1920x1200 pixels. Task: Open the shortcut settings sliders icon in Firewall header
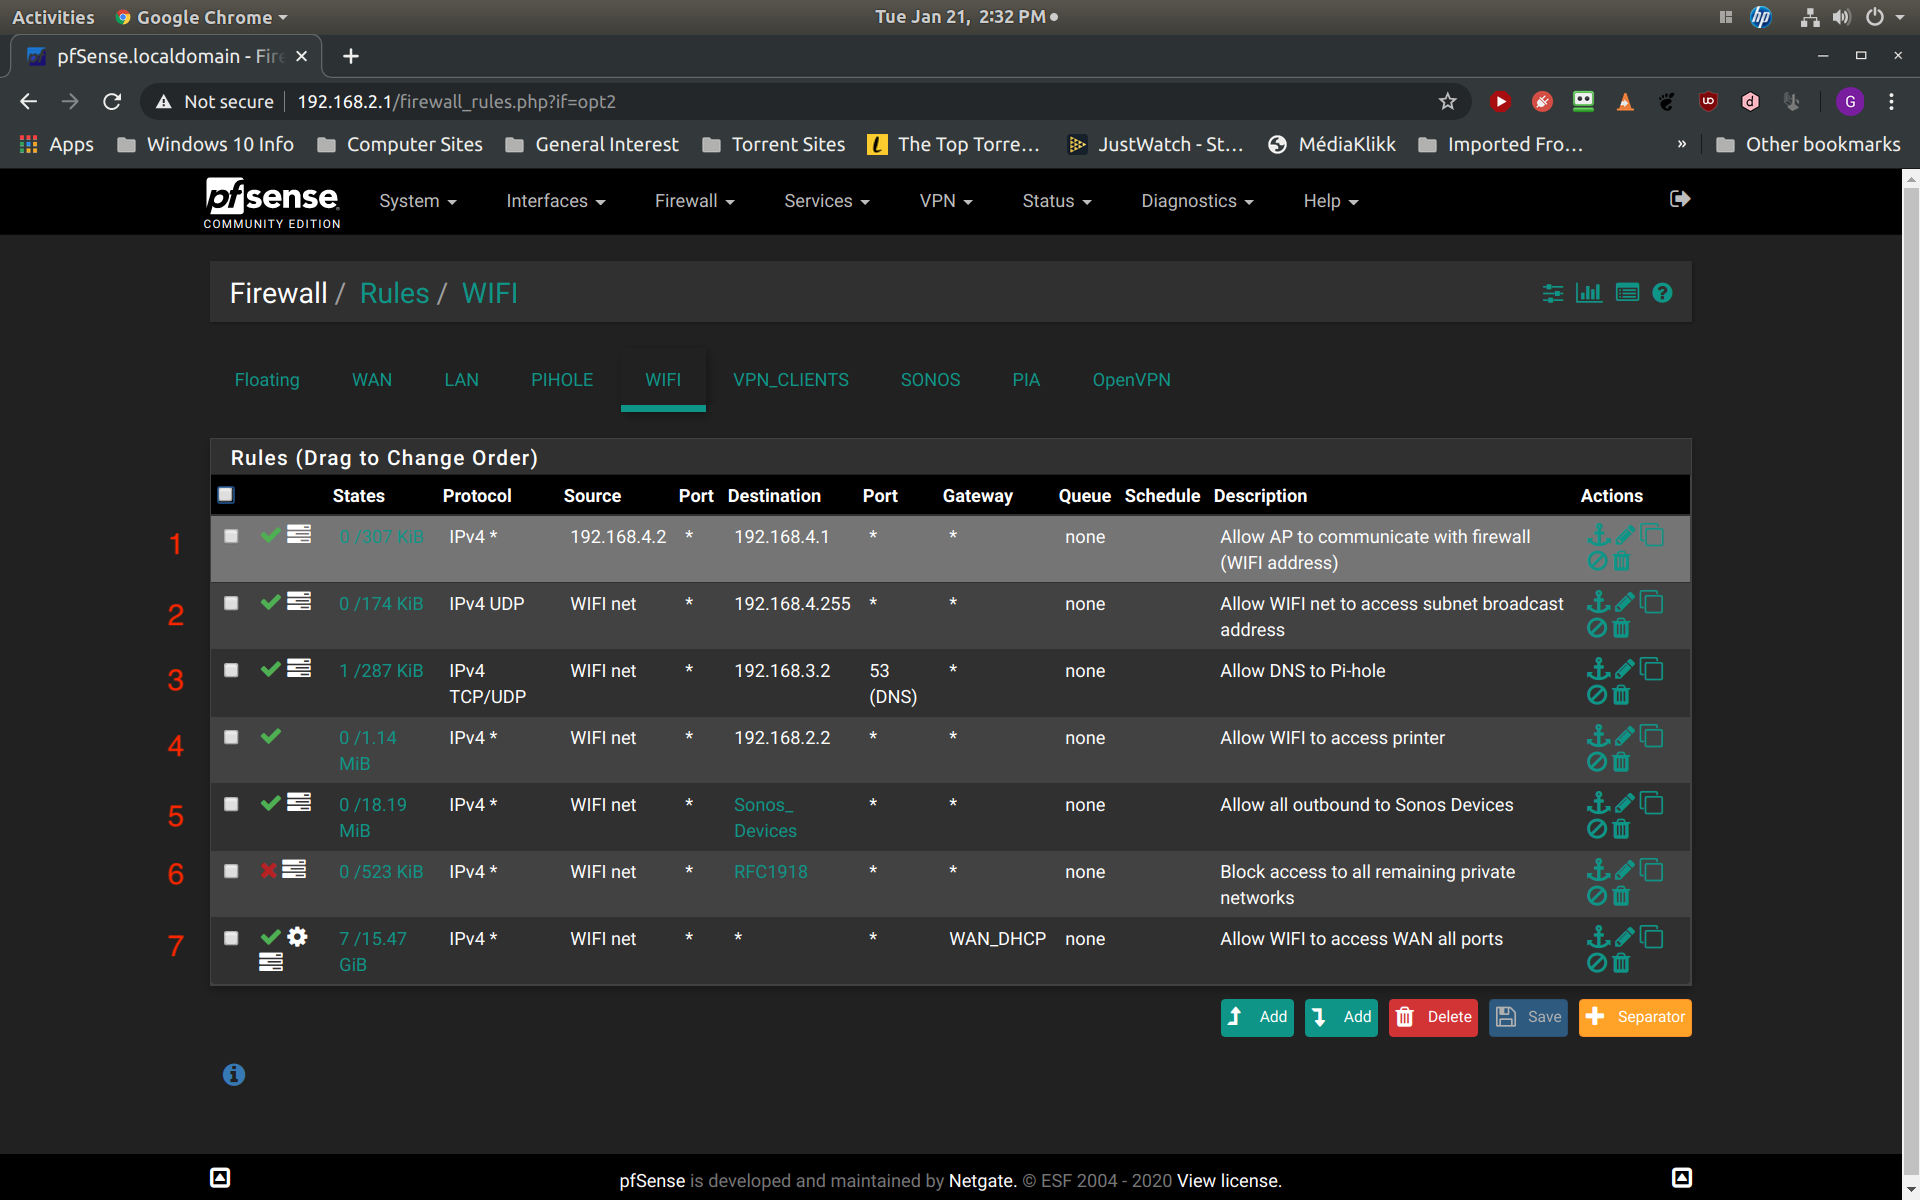[1552, 293]
